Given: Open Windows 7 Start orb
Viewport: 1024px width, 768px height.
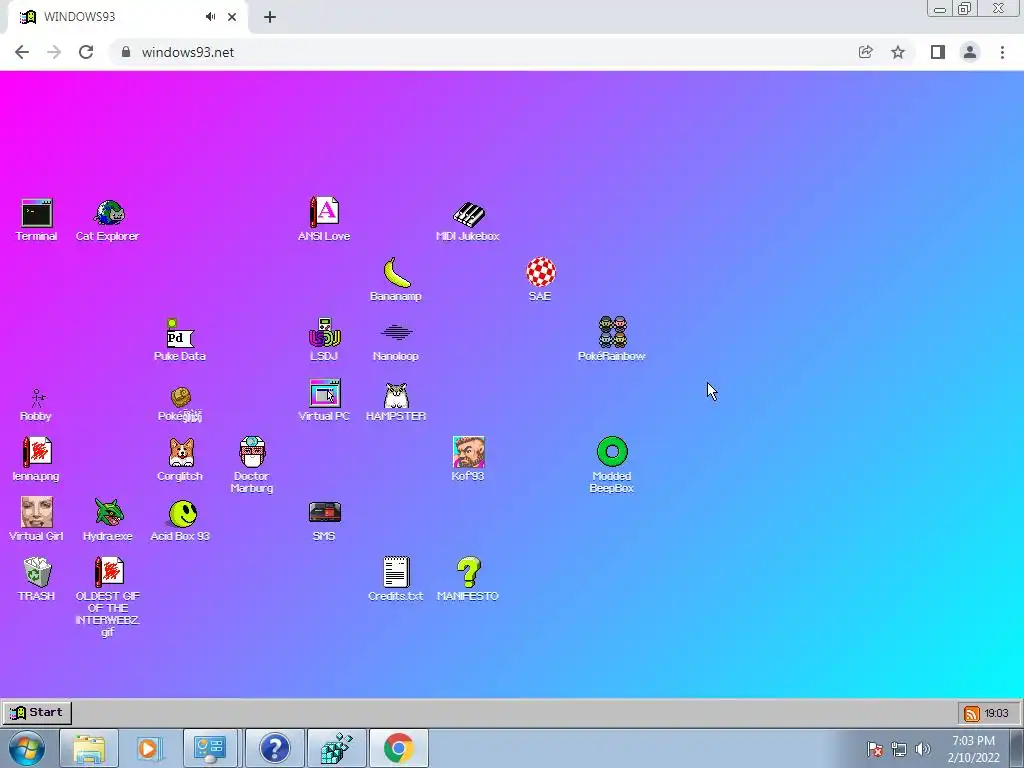Looking at the screenshot, I should tap(27, 748).
